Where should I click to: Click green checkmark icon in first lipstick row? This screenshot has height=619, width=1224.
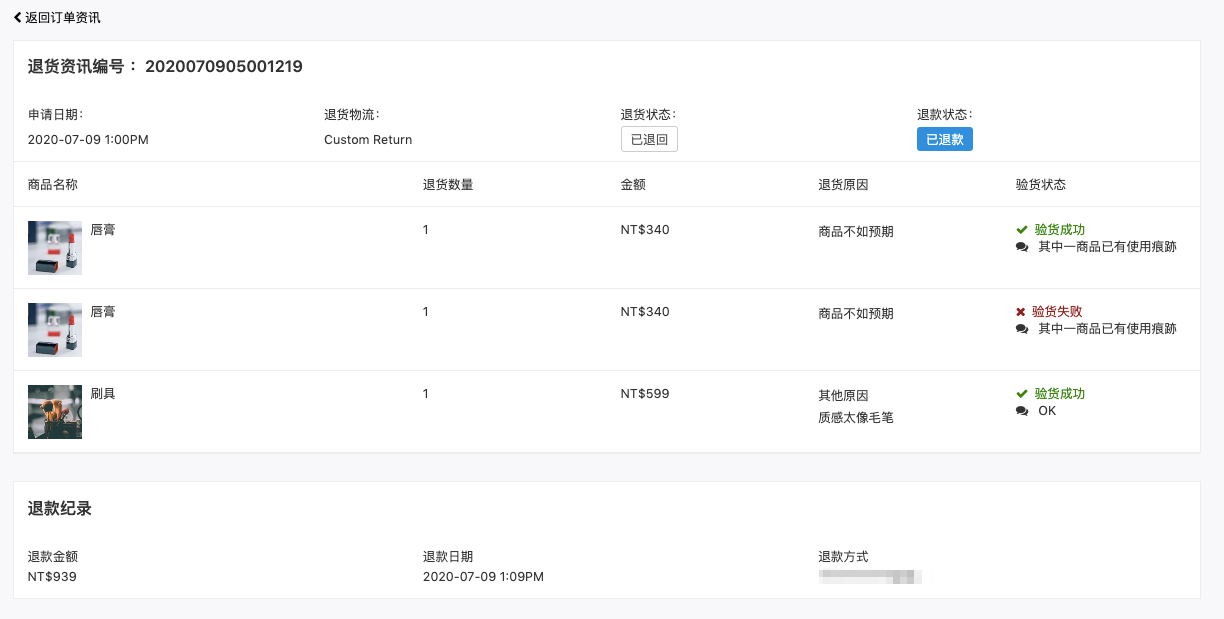click(1022, 229)
